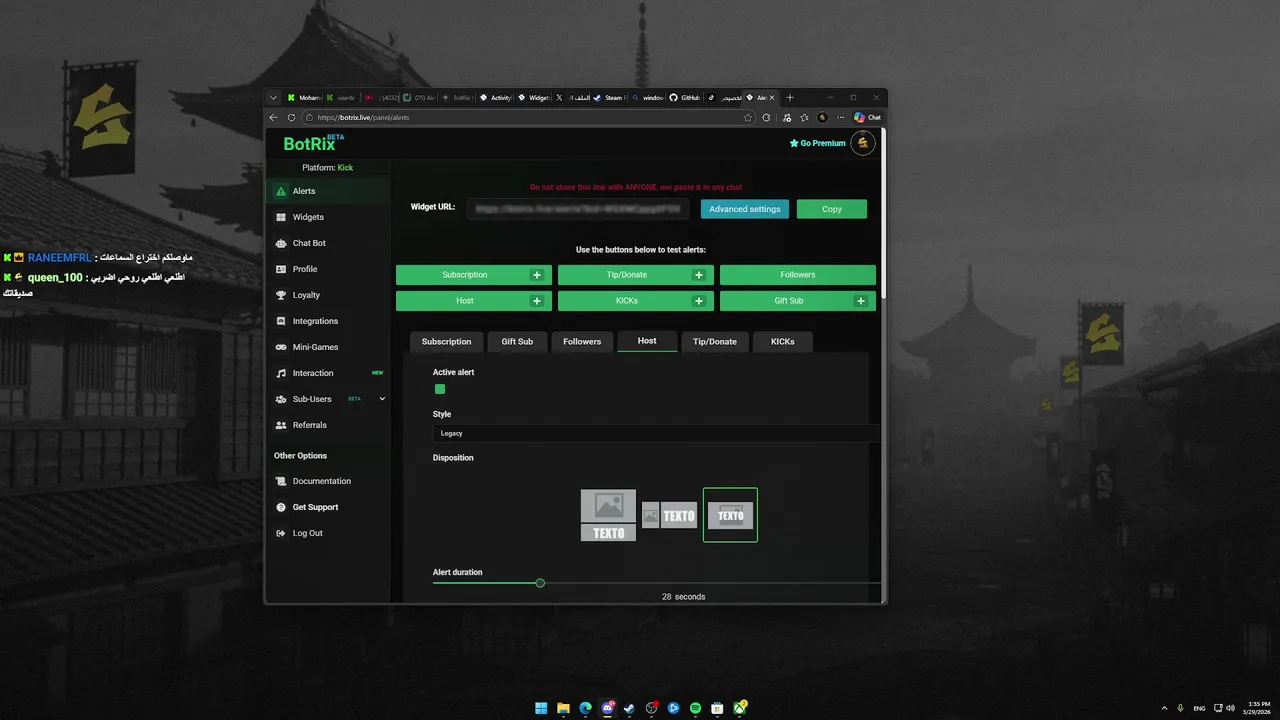Open the browser tab list dropdown
Screen dimensions: 1280x720
point(273,98)
